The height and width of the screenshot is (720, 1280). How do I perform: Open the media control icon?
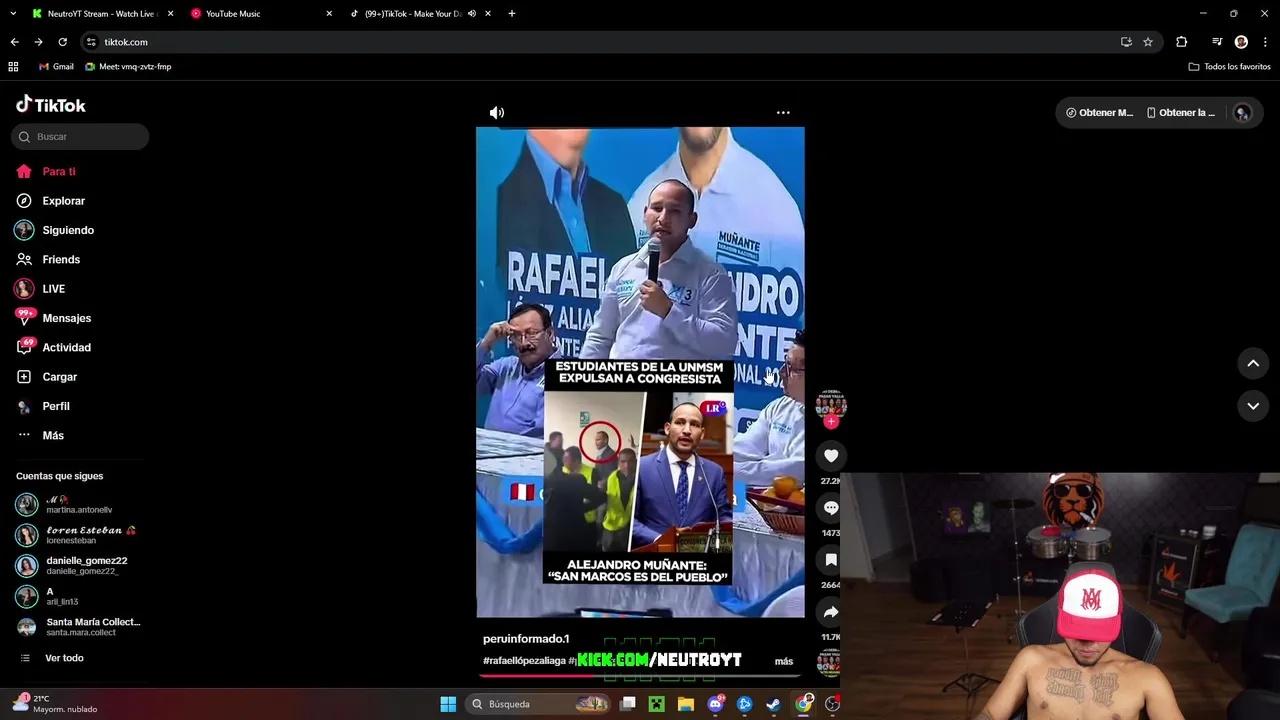click(1217, 42)
